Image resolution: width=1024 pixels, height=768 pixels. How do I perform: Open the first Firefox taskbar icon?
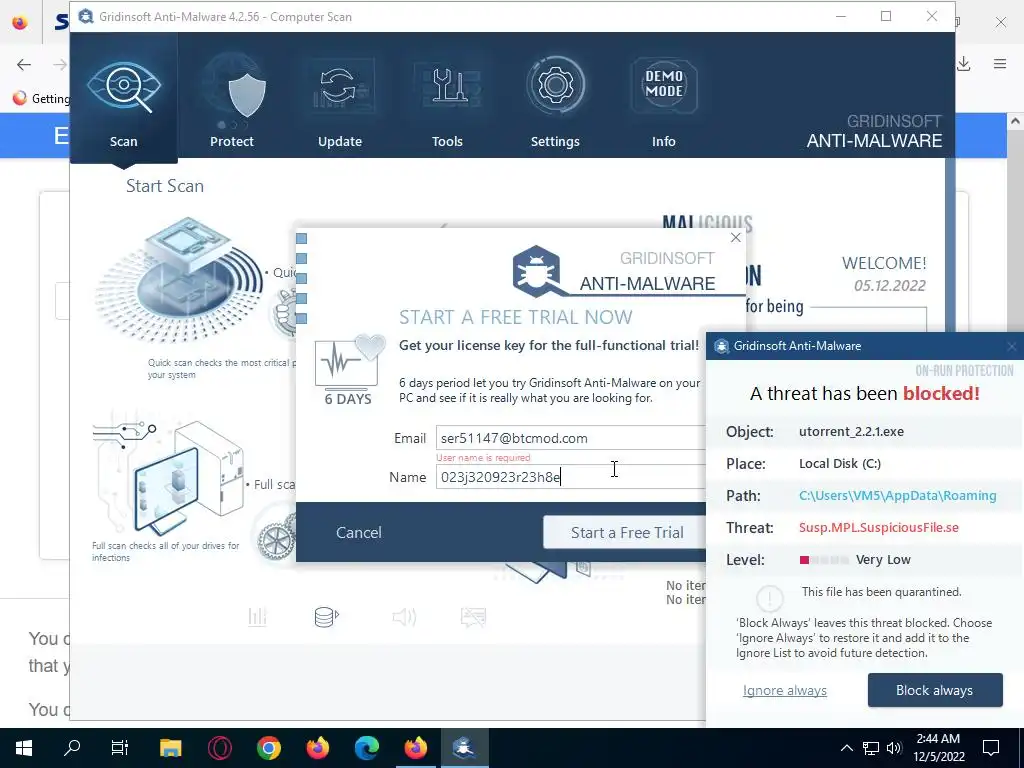(317, 748)
